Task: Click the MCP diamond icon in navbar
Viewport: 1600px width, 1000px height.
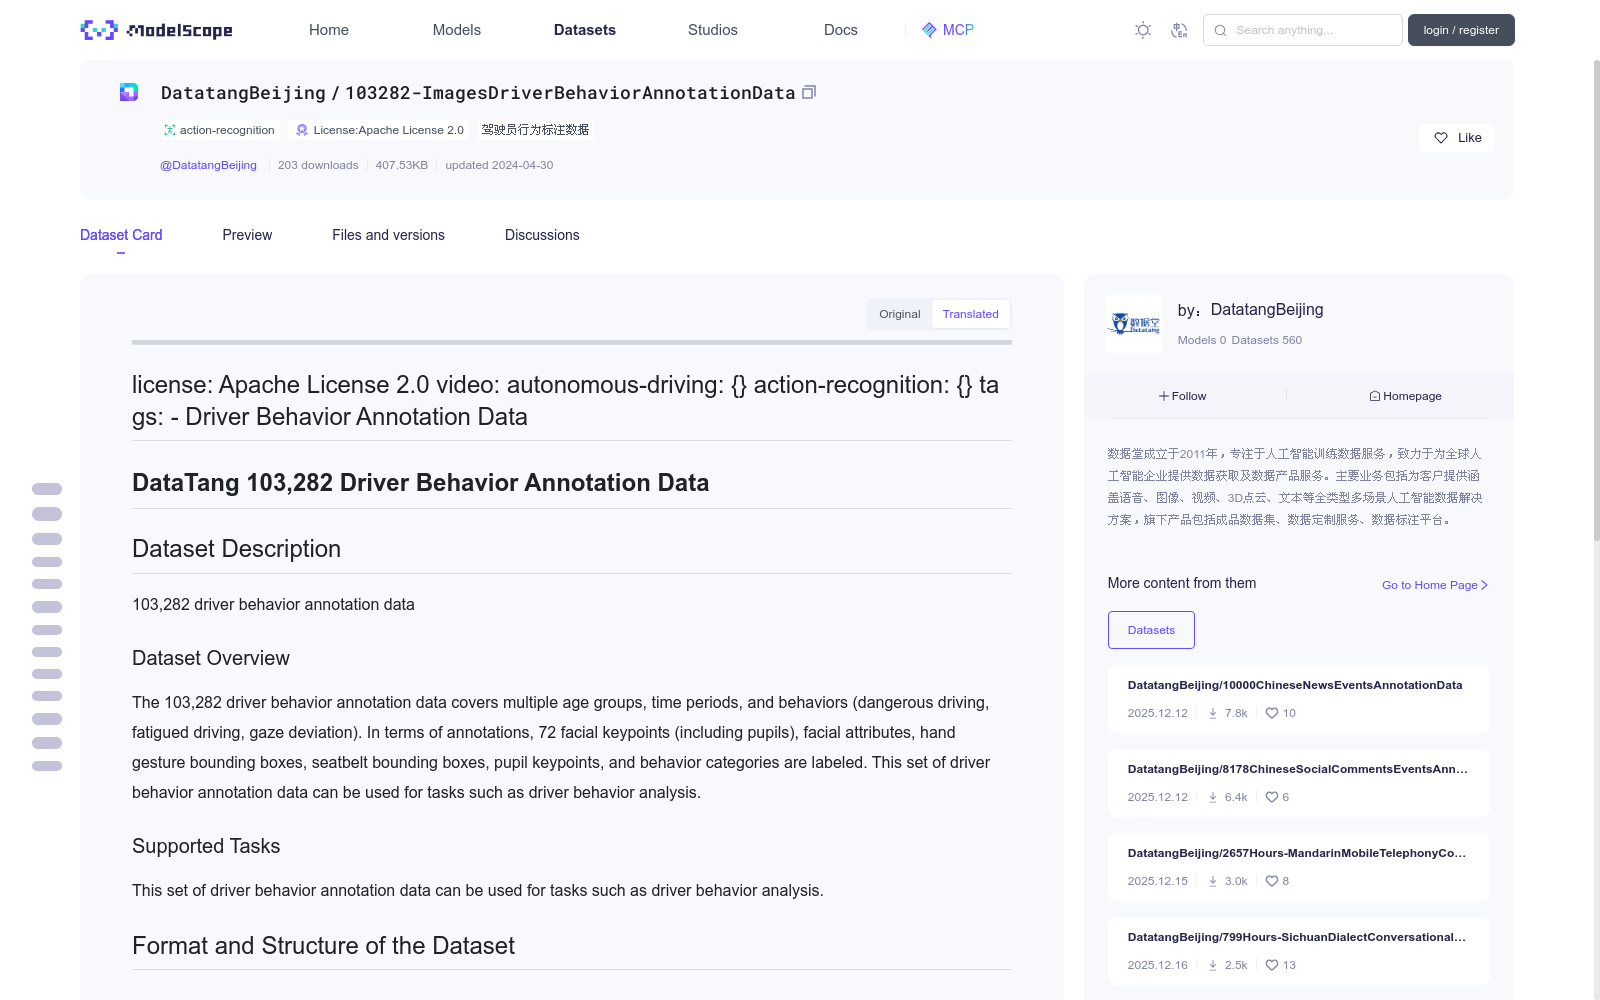Action: coord(929,30)
